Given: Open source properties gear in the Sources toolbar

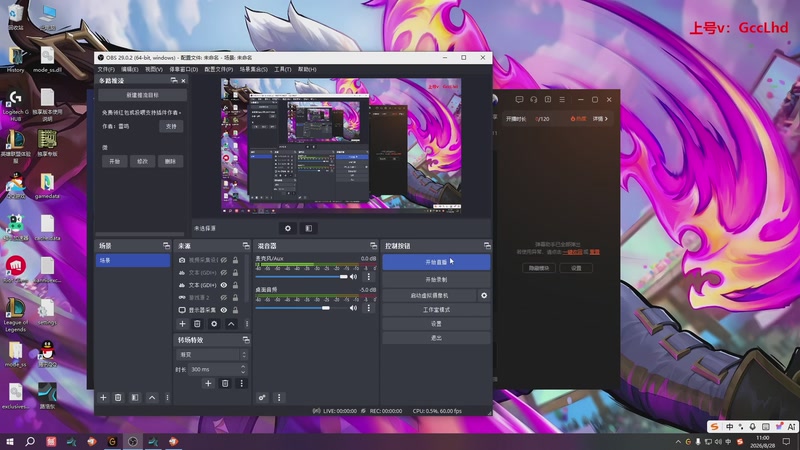Looking at the screenshot, I should [x=214, y=323].
